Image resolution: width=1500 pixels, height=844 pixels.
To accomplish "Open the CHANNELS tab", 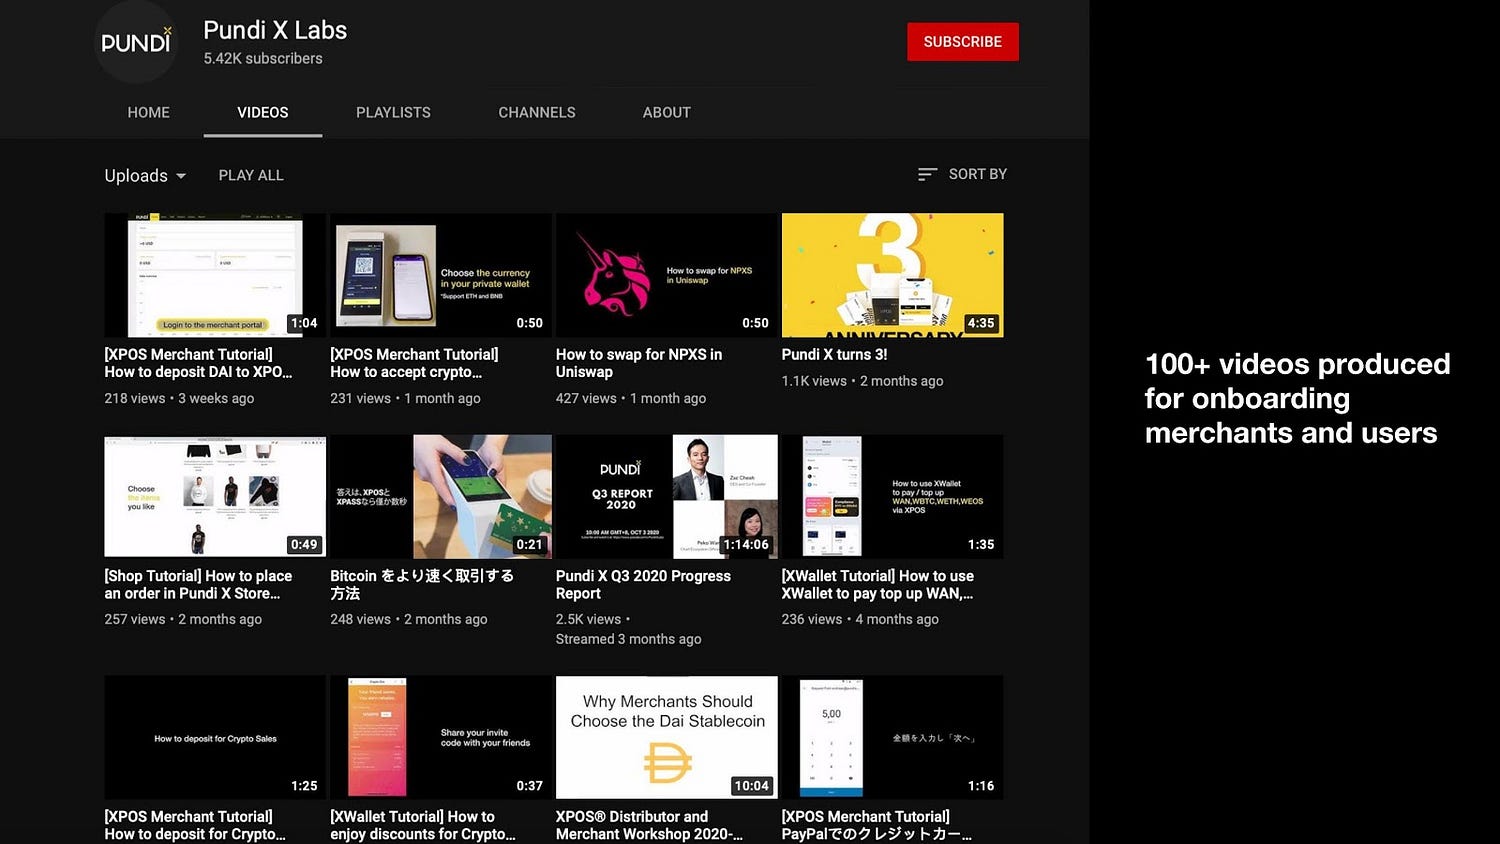I will [x=537, y=112].
